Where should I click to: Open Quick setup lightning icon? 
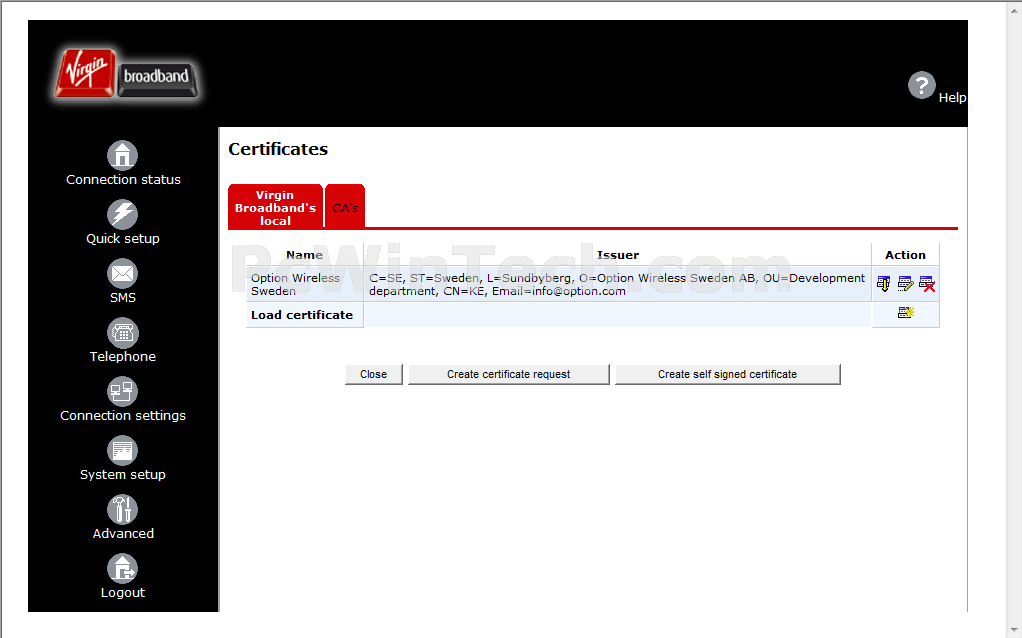click(x=123, y=214)
